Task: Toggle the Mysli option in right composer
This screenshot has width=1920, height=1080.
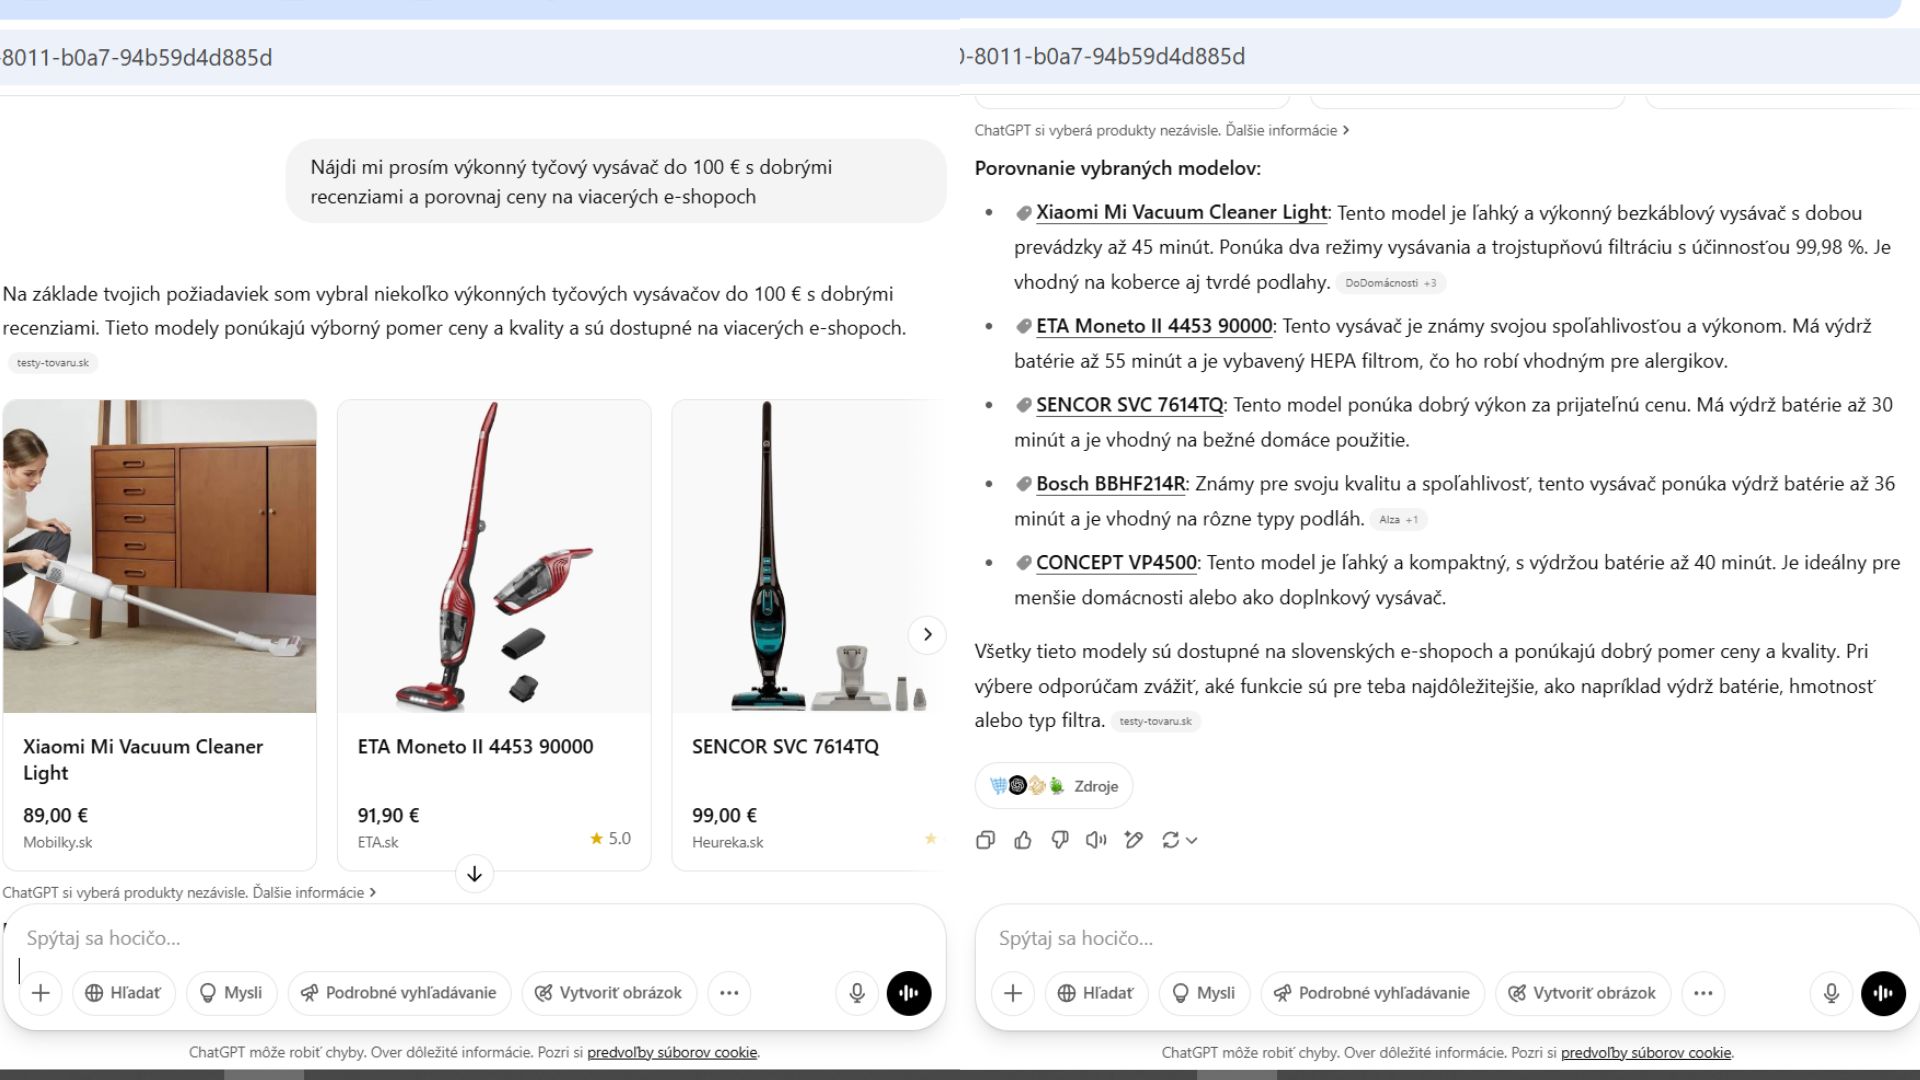Action: pos(1204,993)
